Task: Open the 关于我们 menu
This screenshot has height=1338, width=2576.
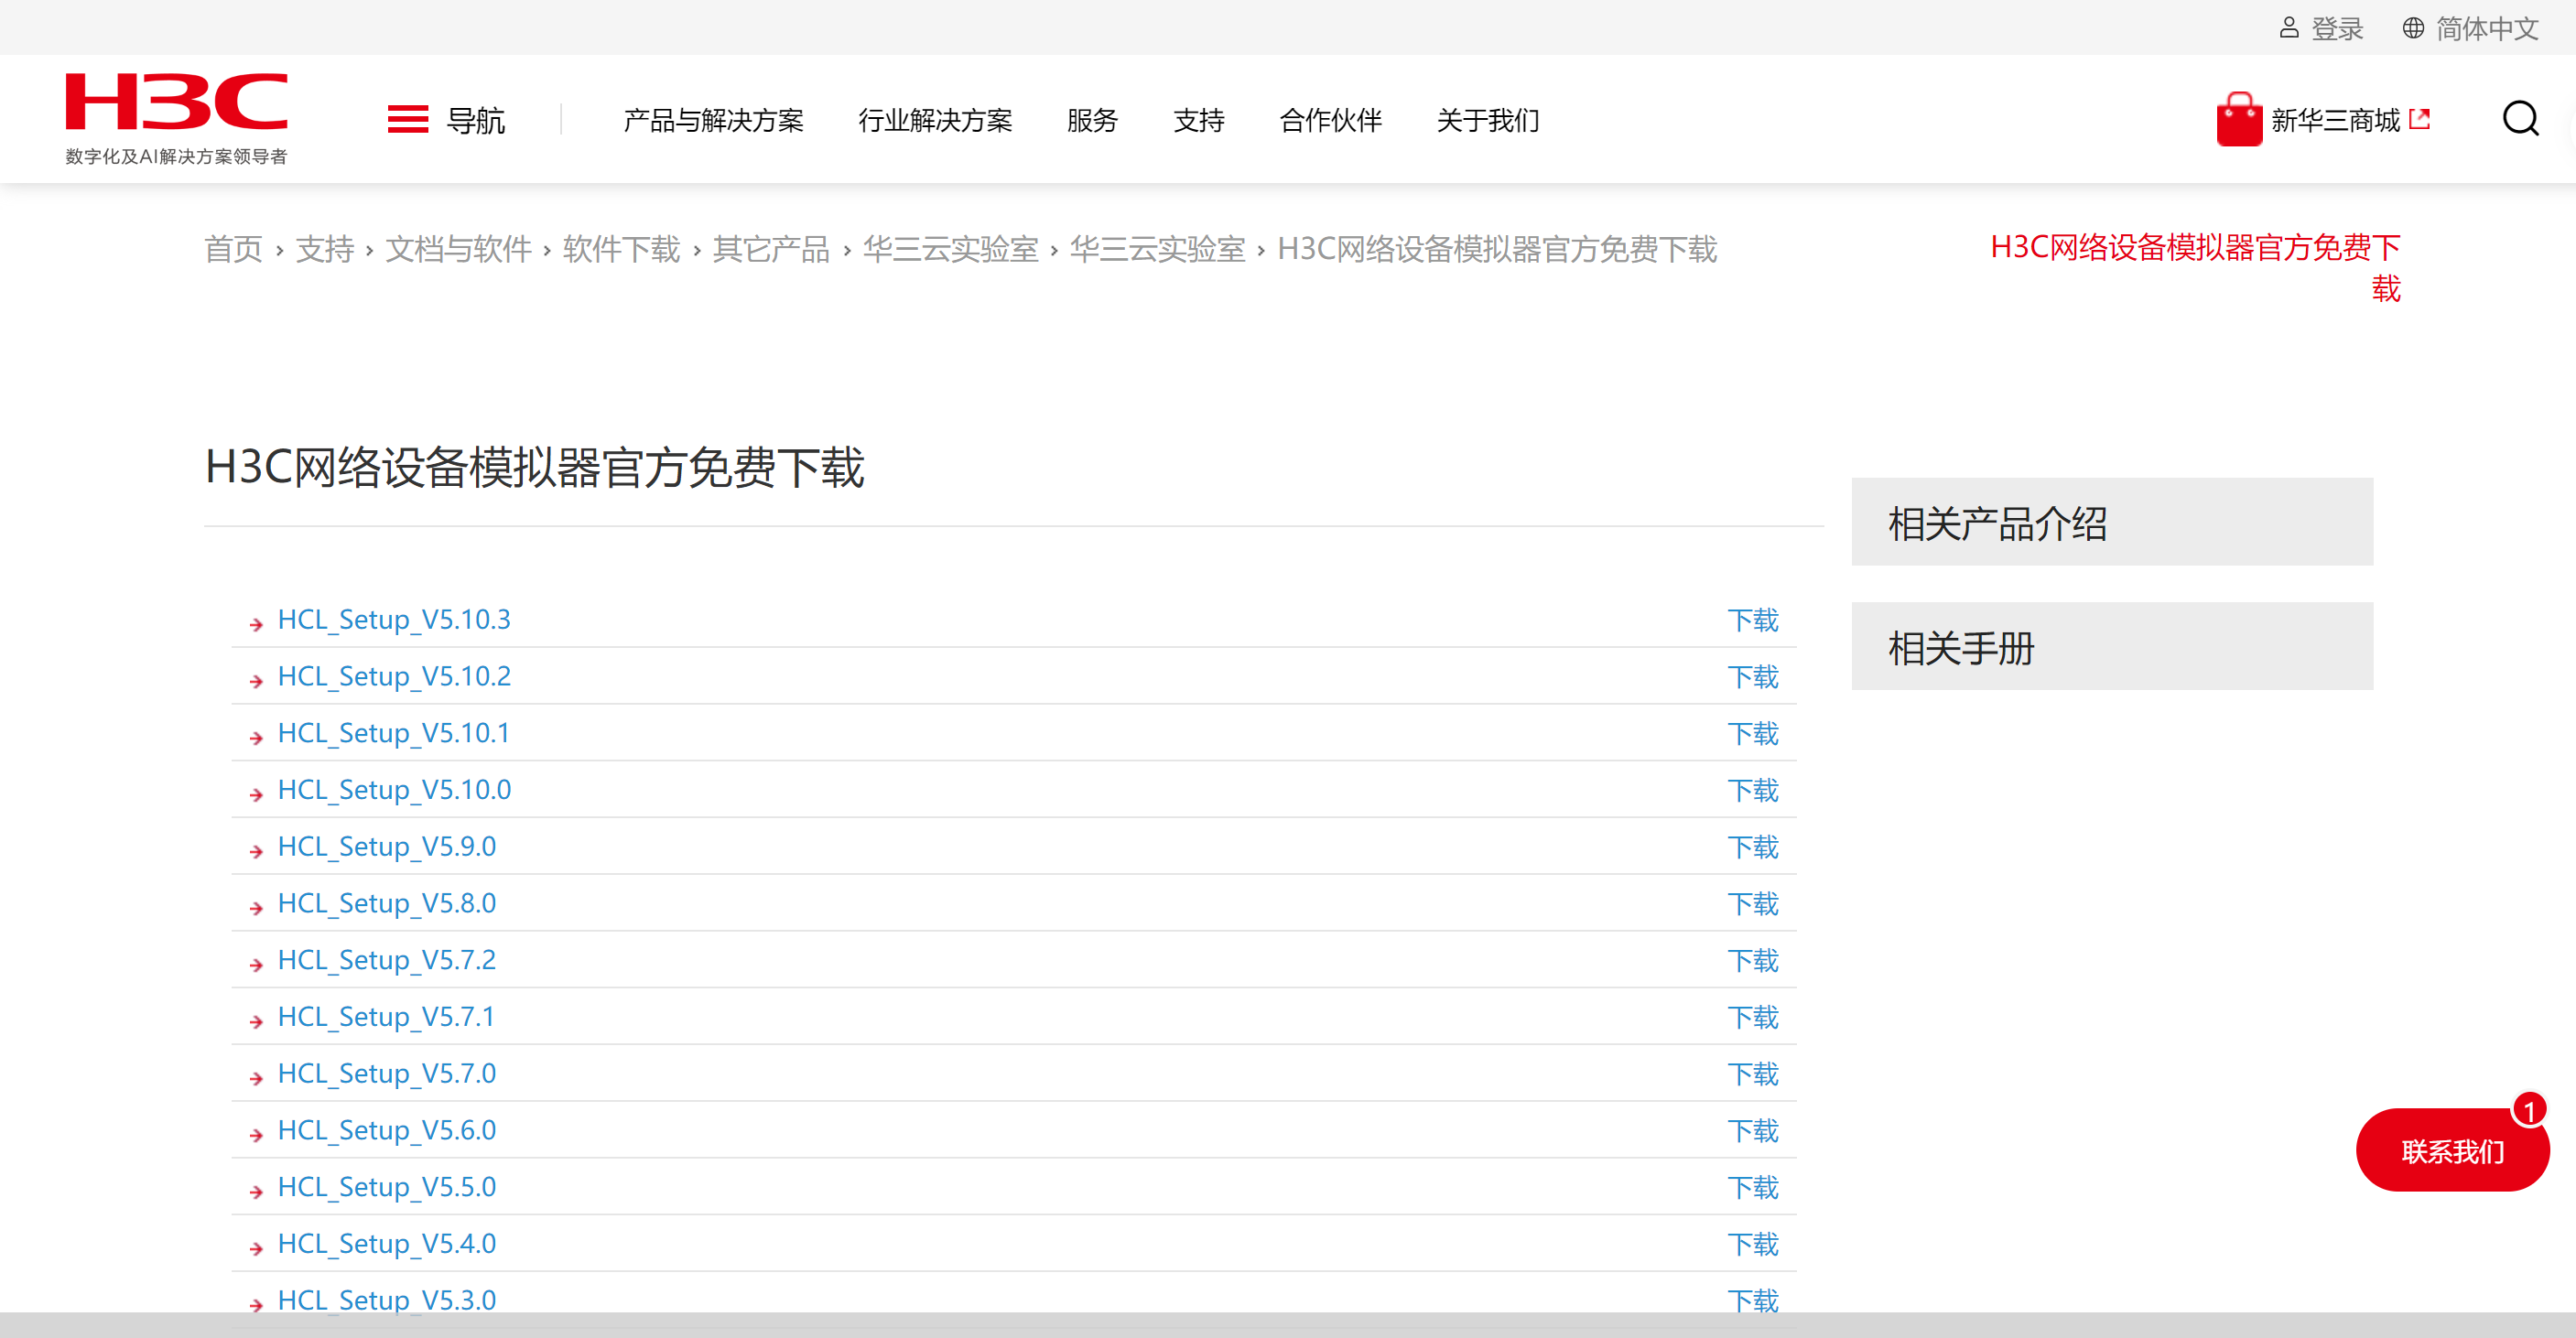Action: [x=1487, y=120]
